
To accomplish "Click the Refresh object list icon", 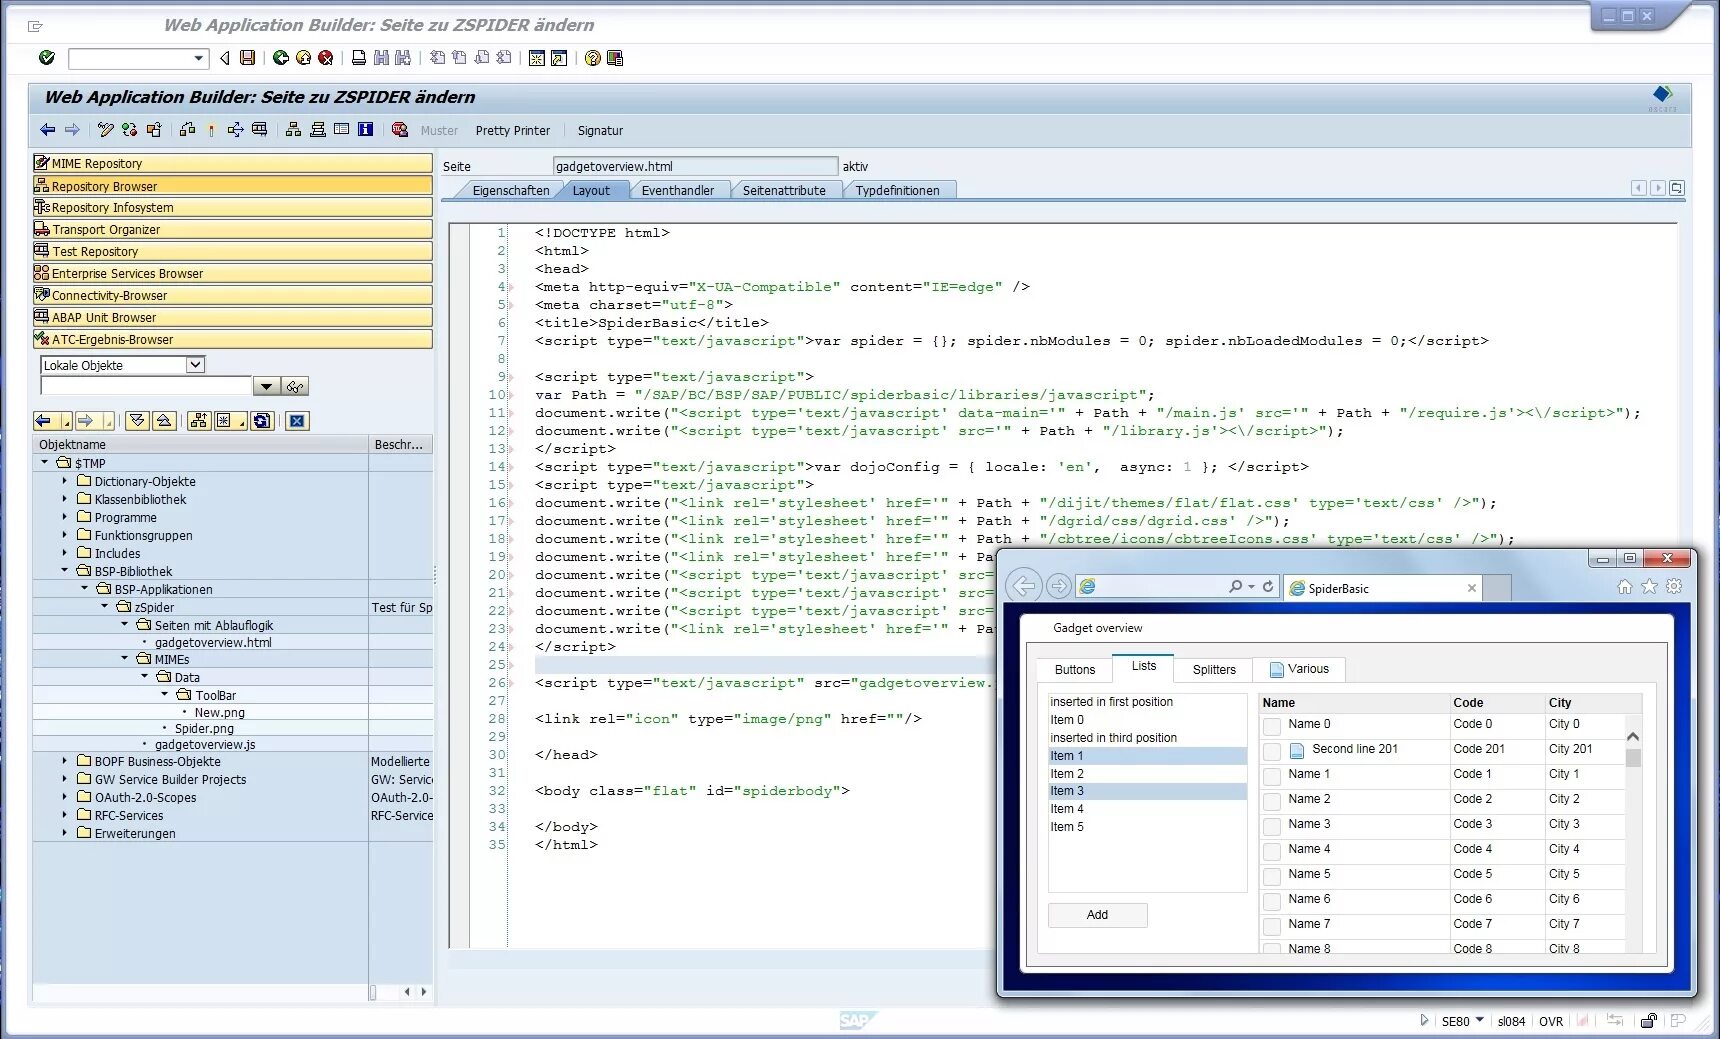I will coord(262,421).
